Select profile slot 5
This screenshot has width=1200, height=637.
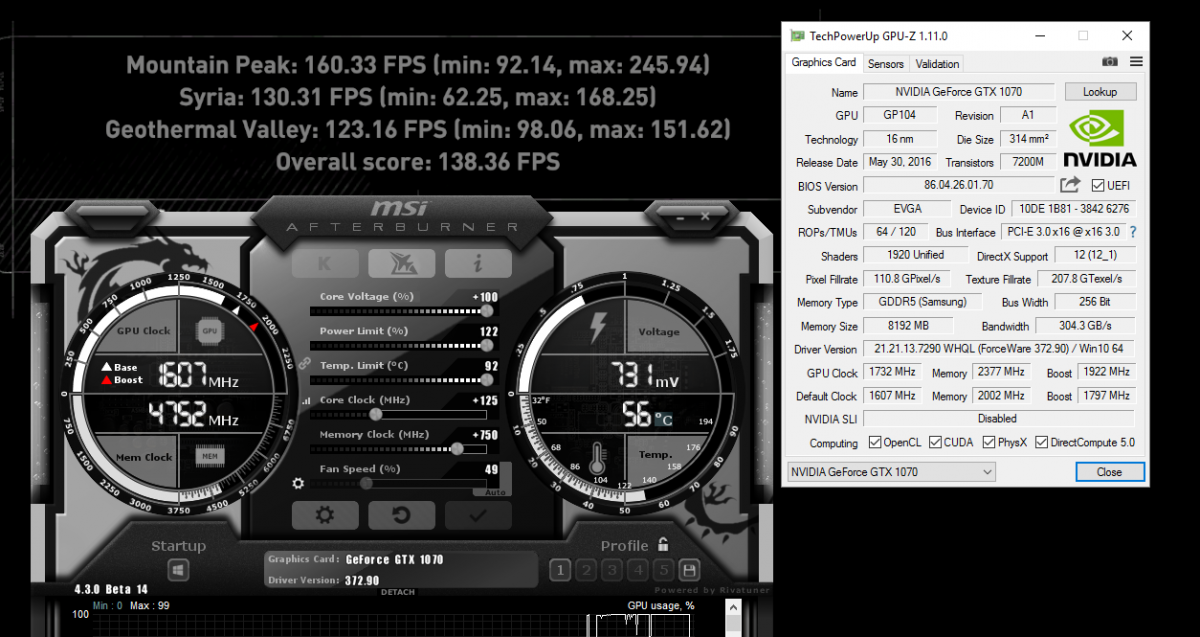(x=663, y=570)
